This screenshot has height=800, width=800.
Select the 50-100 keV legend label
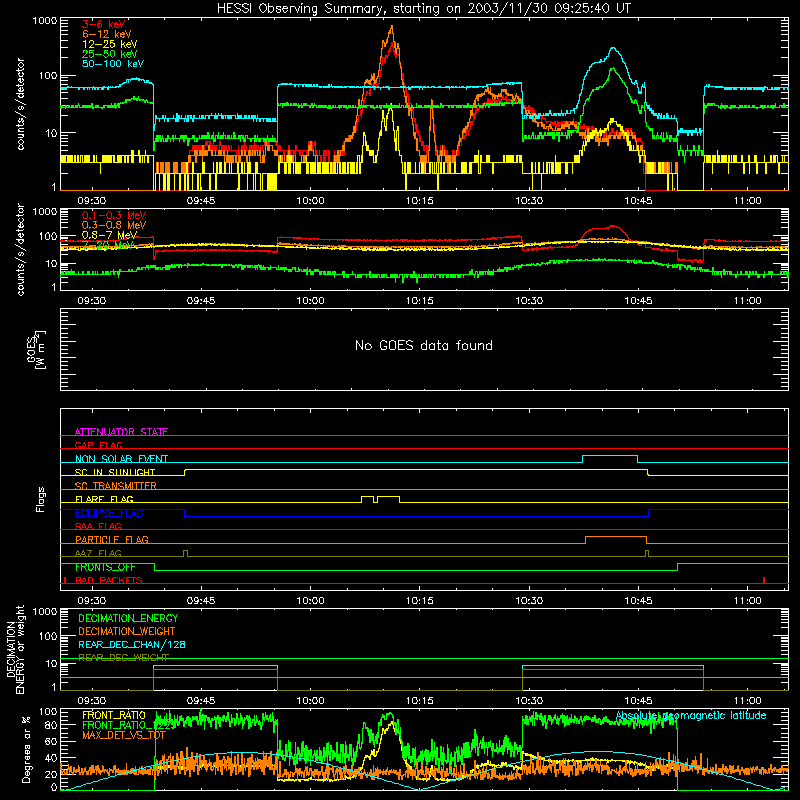coord(113,63)
